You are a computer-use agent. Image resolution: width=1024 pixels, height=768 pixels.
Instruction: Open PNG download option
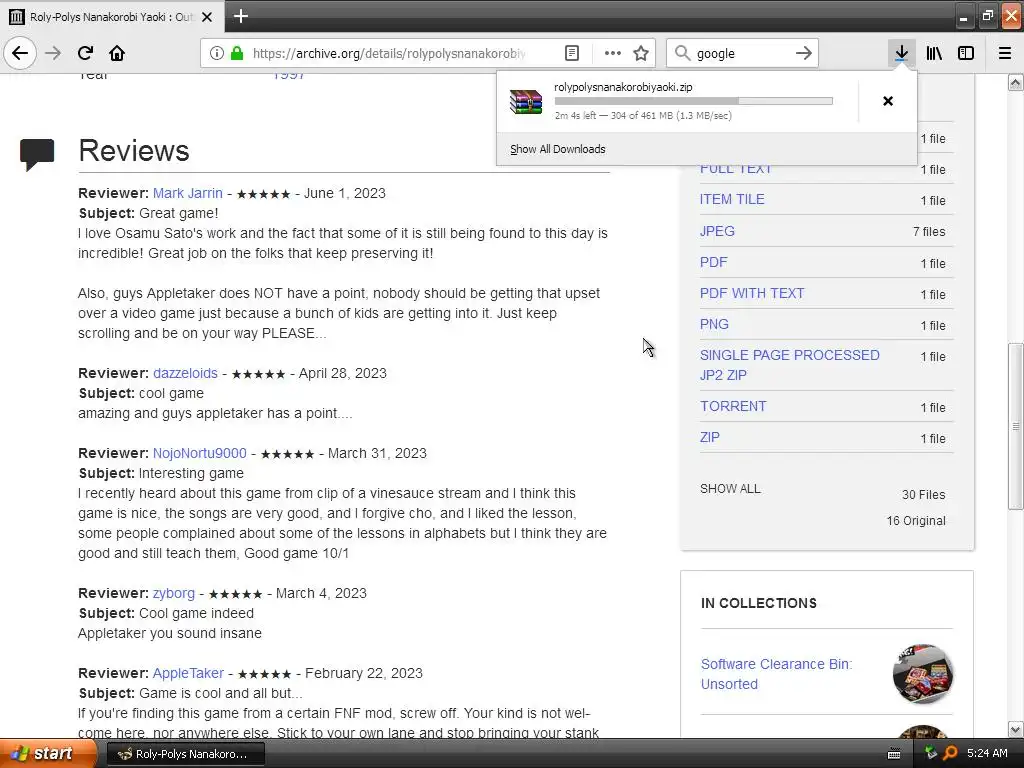(x=714, y=325)
